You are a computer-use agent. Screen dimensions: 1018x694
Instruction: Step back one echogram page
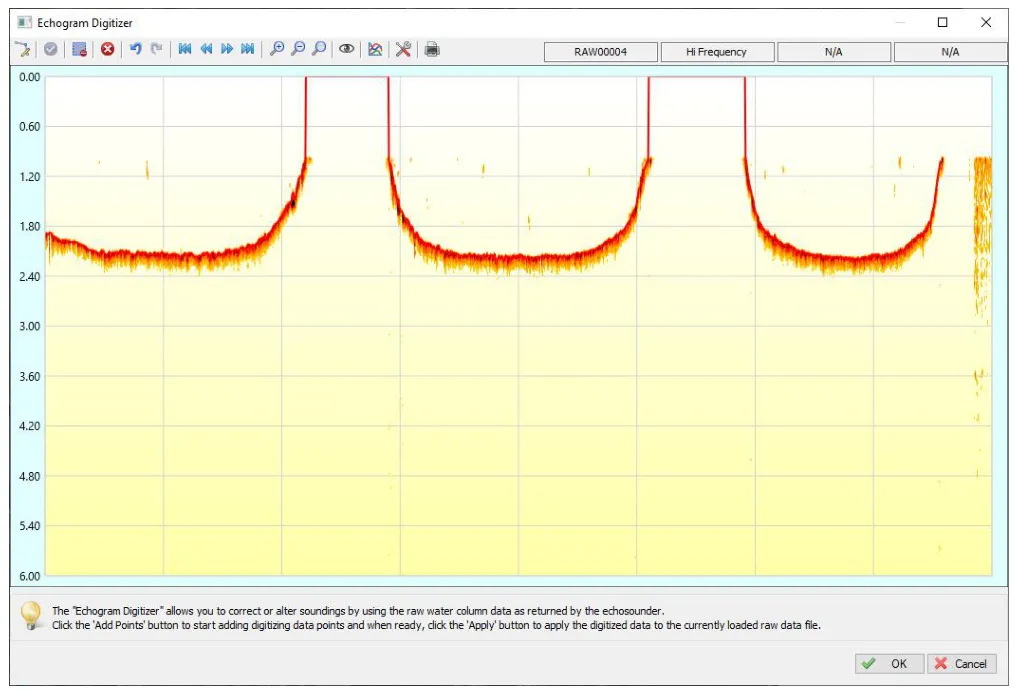[x=206, y=49]
